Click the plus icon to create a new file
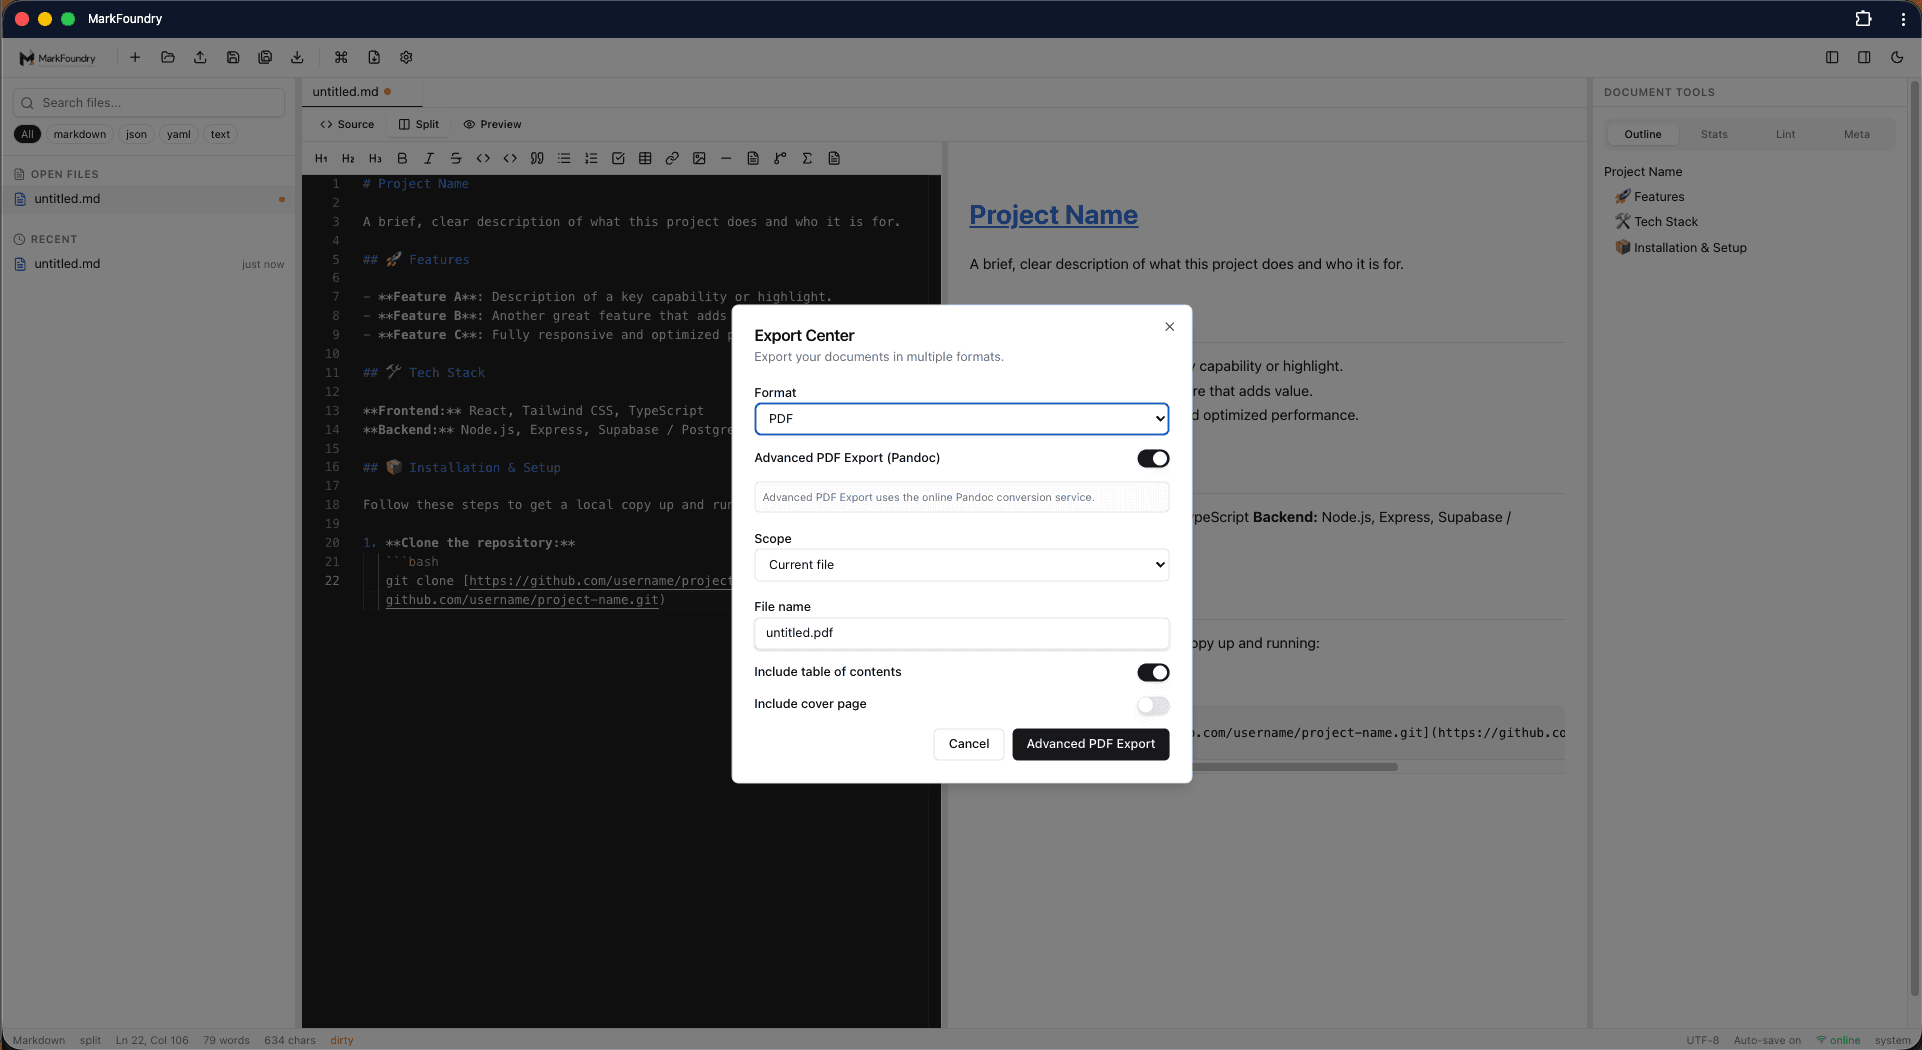The image size is (1922, 1050). coord(135,58)
